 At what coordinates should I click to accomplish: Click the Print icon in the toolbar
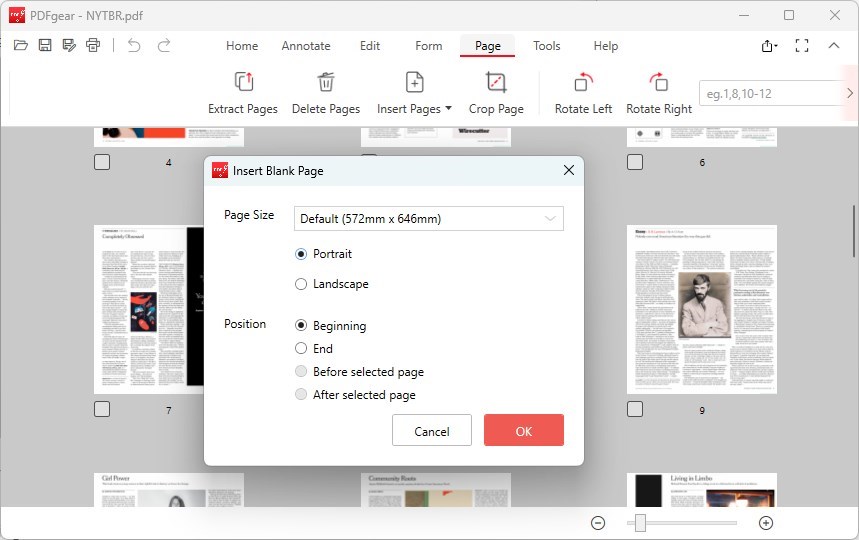[x=93, y=45]
